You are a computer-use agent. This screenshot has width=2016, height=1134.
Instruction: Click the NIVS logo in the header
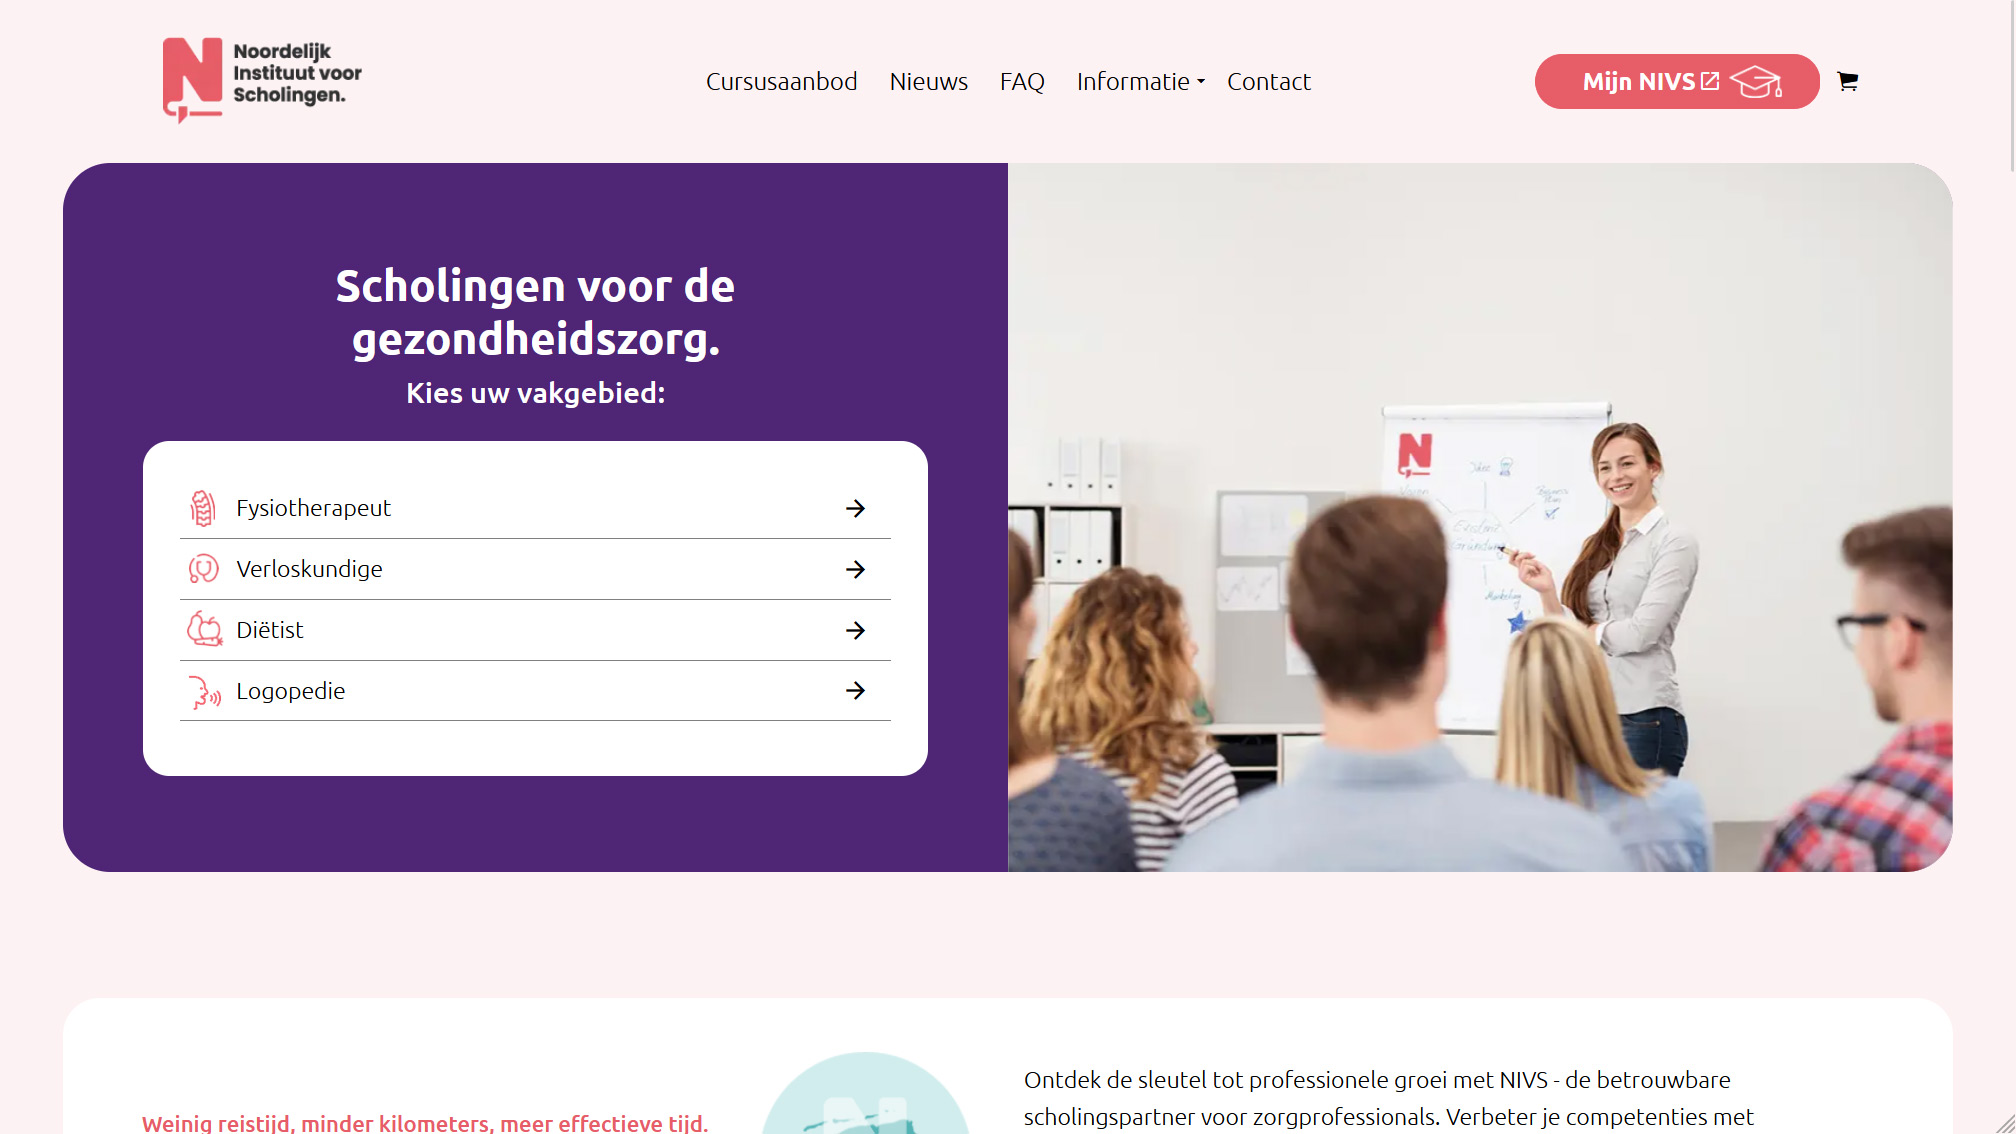pos(262,80)
